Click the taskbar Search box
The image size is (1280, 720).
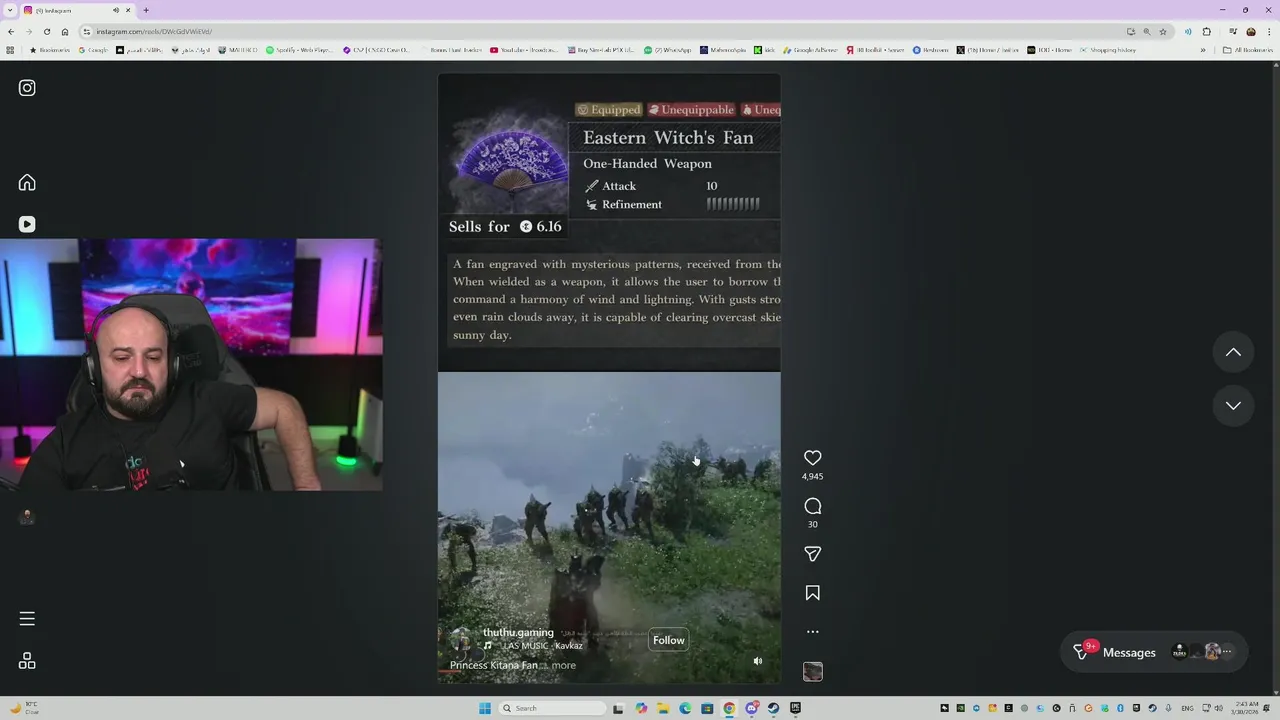pyautogui.click(x=552, y=708)
